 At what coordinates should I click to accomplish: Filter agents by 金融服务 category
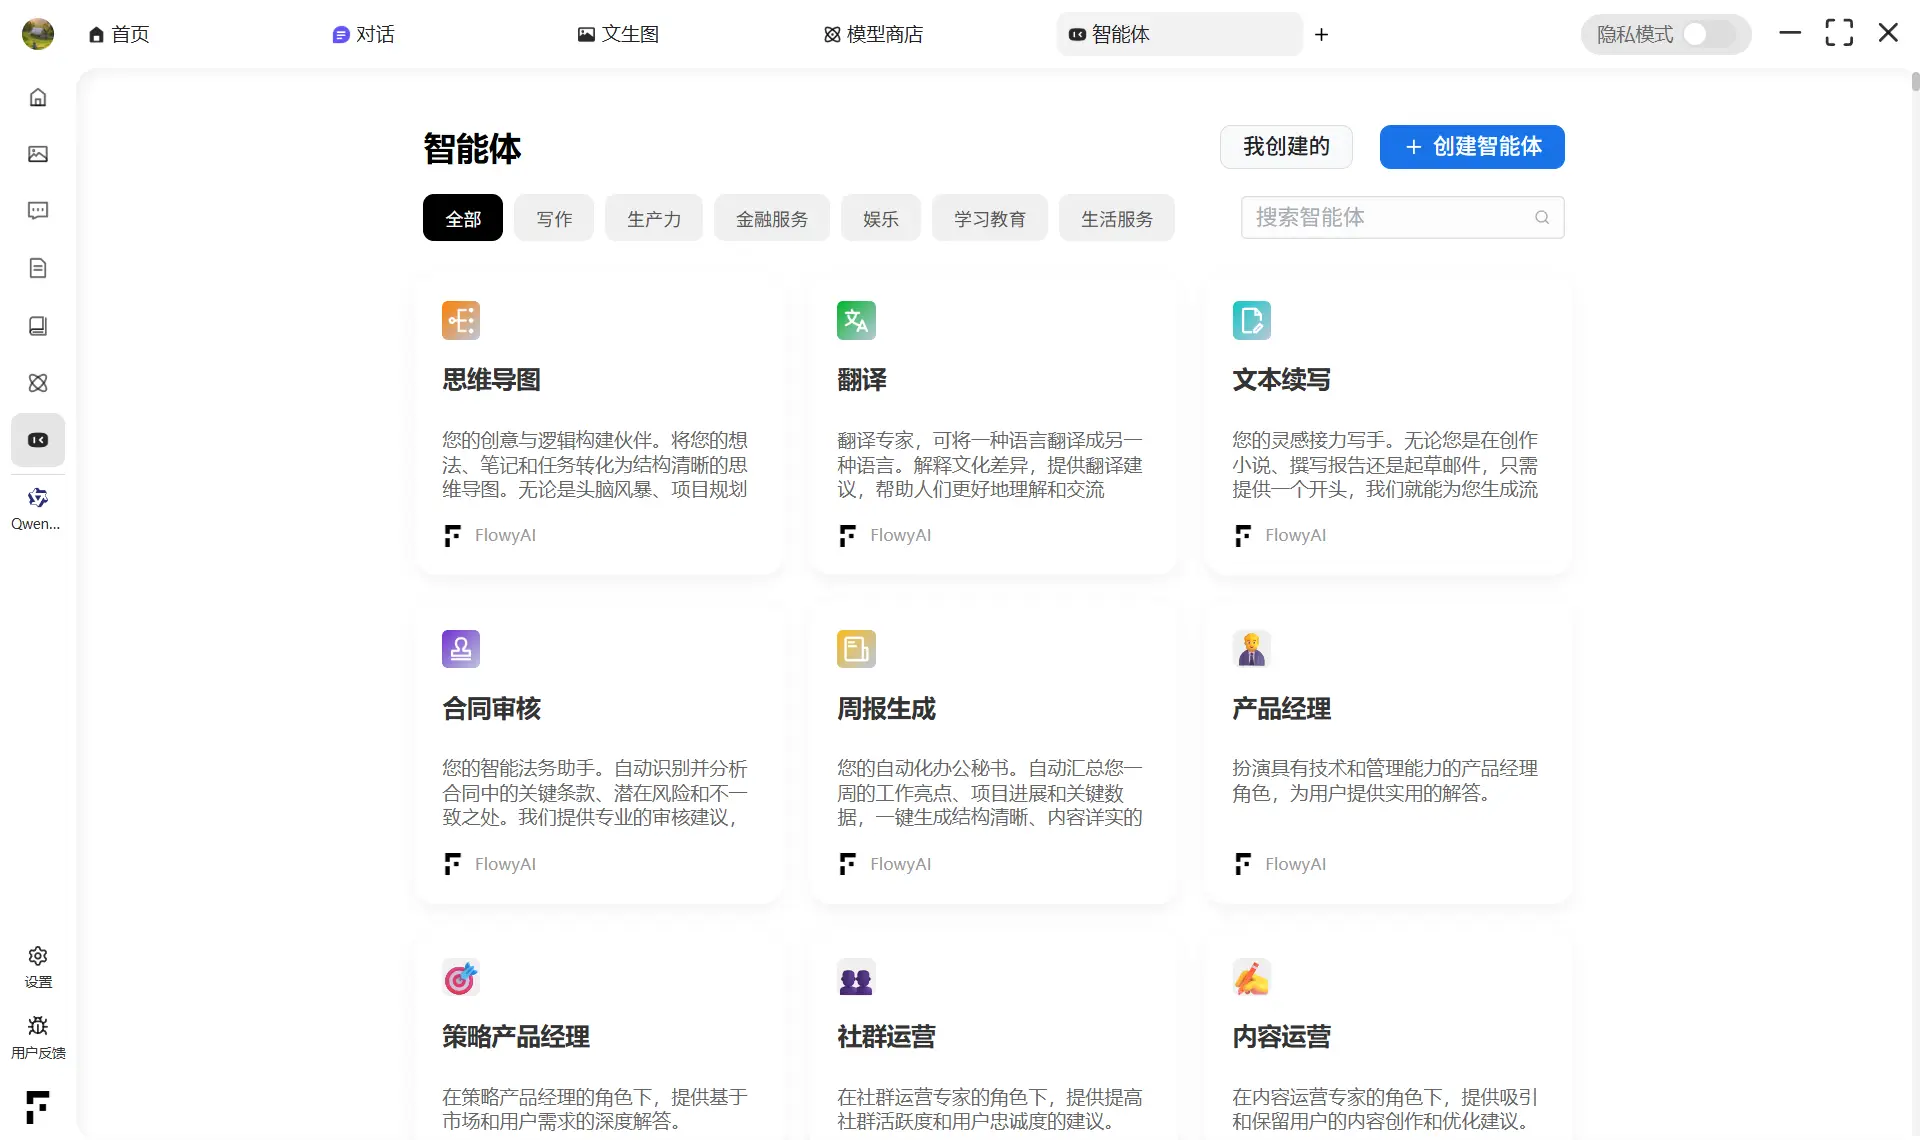(x=771, y=219)
